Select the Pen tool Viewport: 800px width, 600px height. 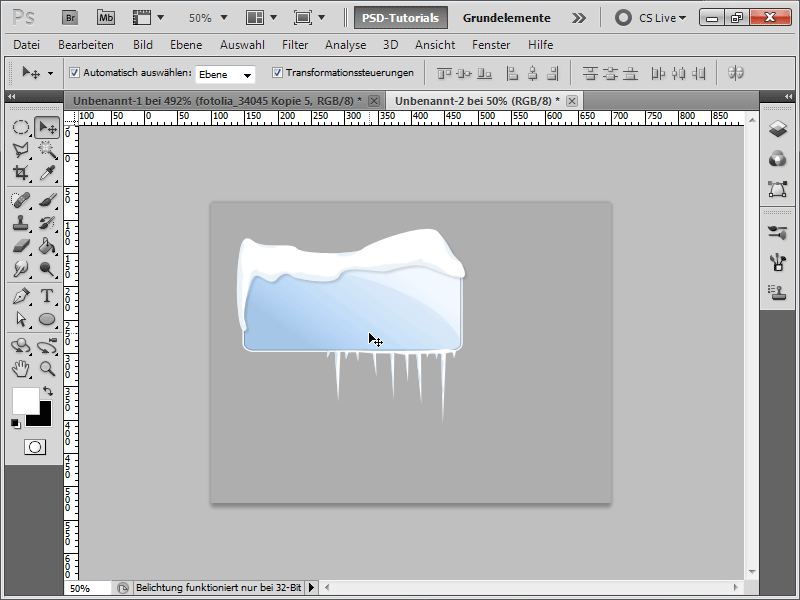[20, 296]
